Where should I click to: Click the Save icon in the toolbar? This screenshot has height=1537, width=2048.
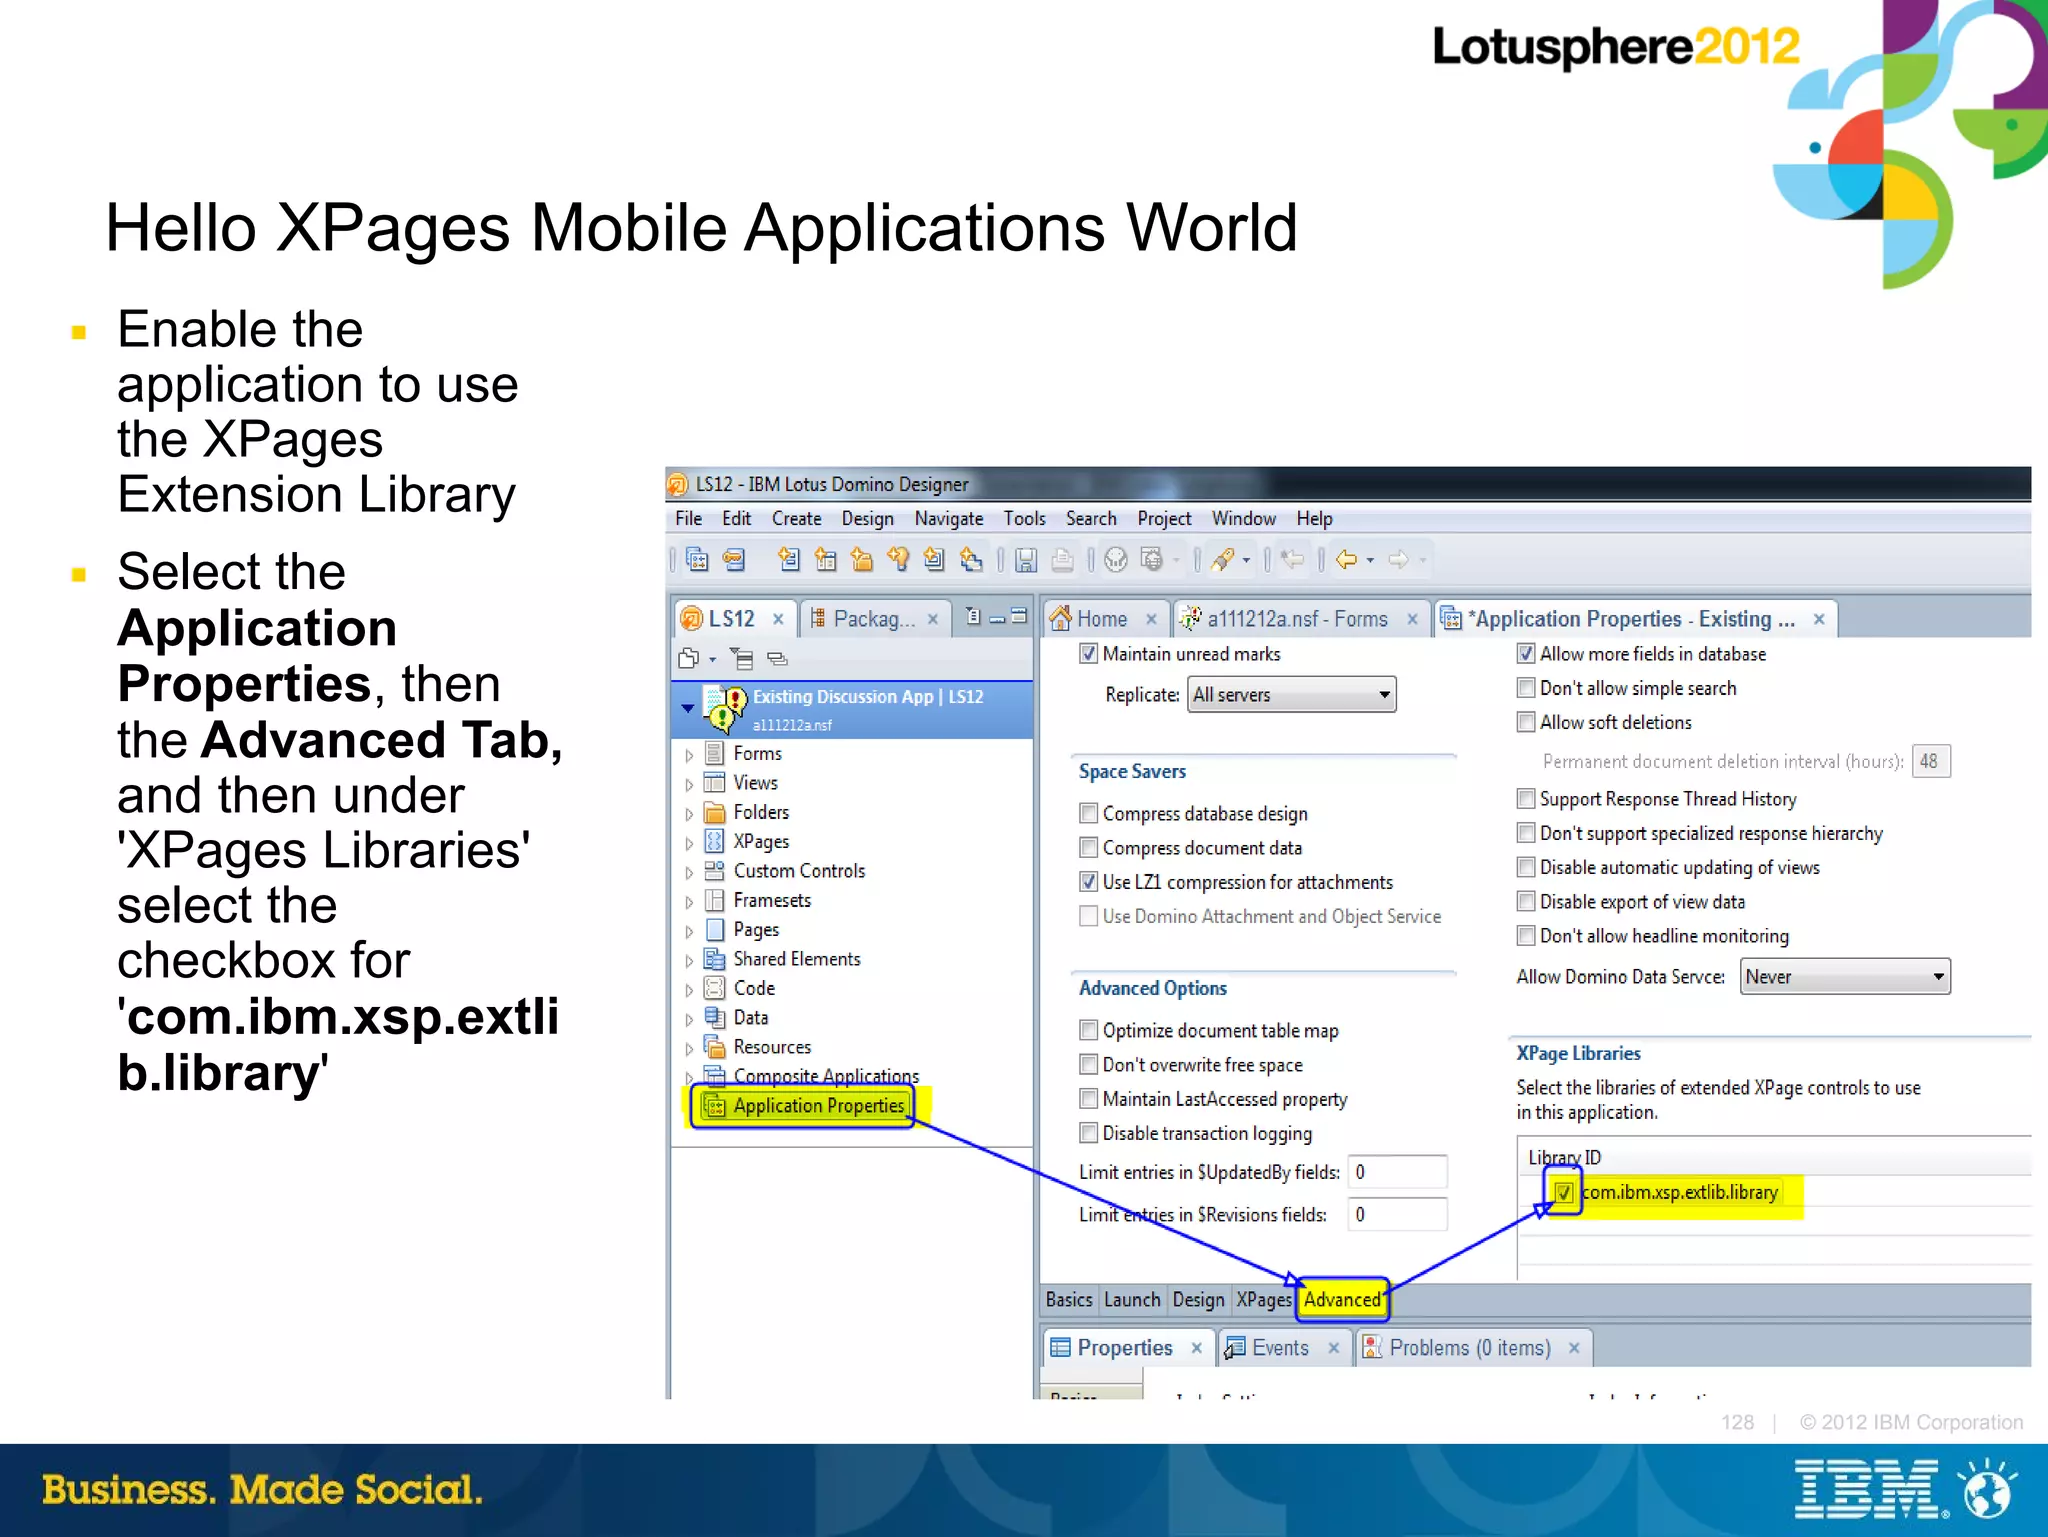point(1026,560)
